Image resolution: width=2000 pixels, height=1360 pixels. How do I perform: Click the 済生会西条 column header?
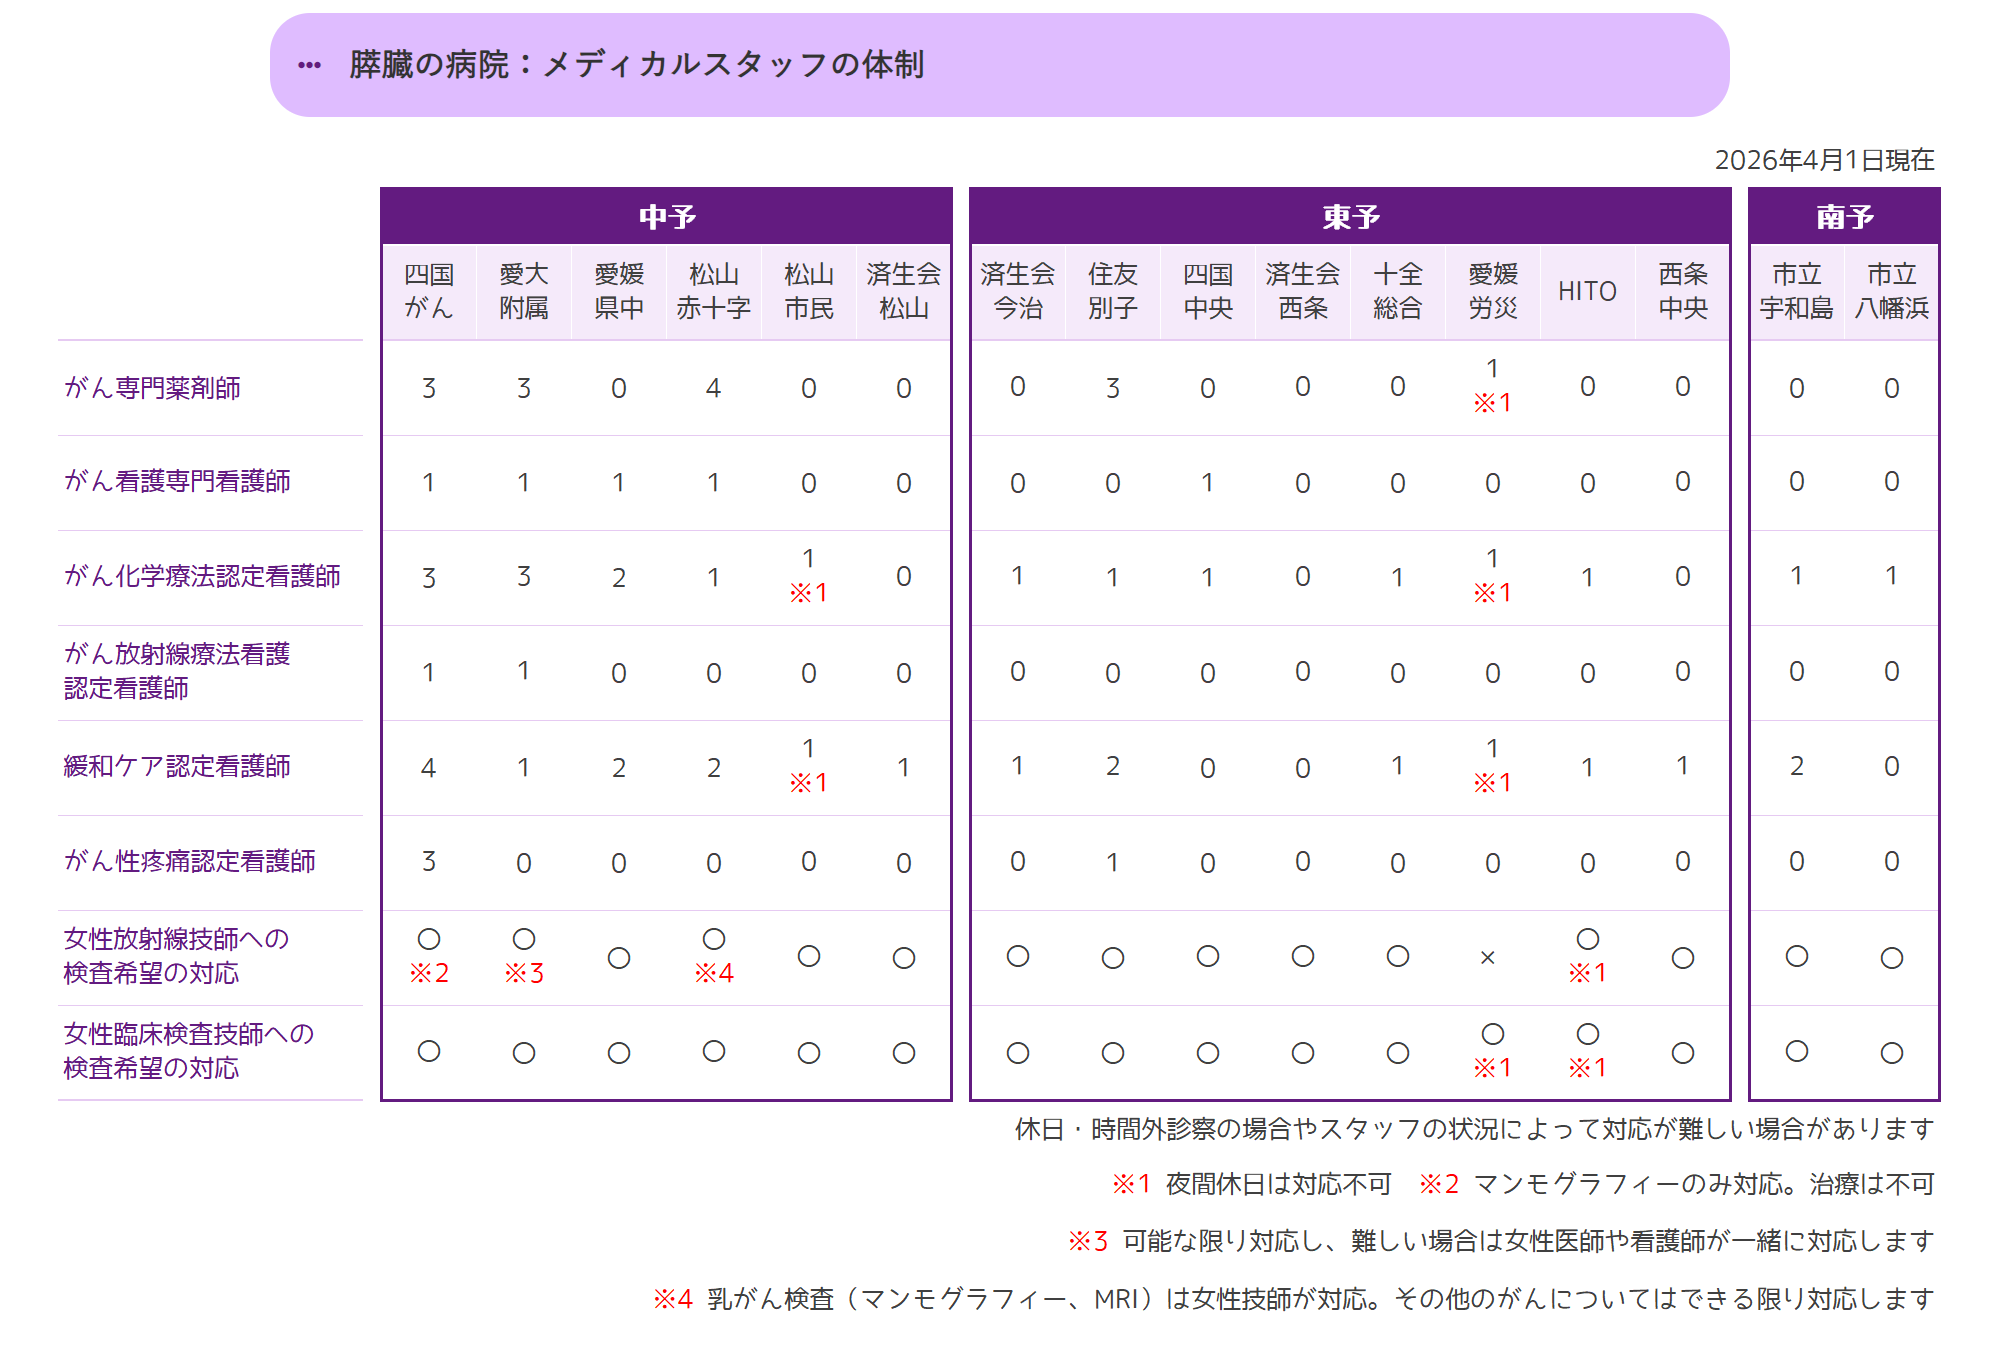(1303, 291)
